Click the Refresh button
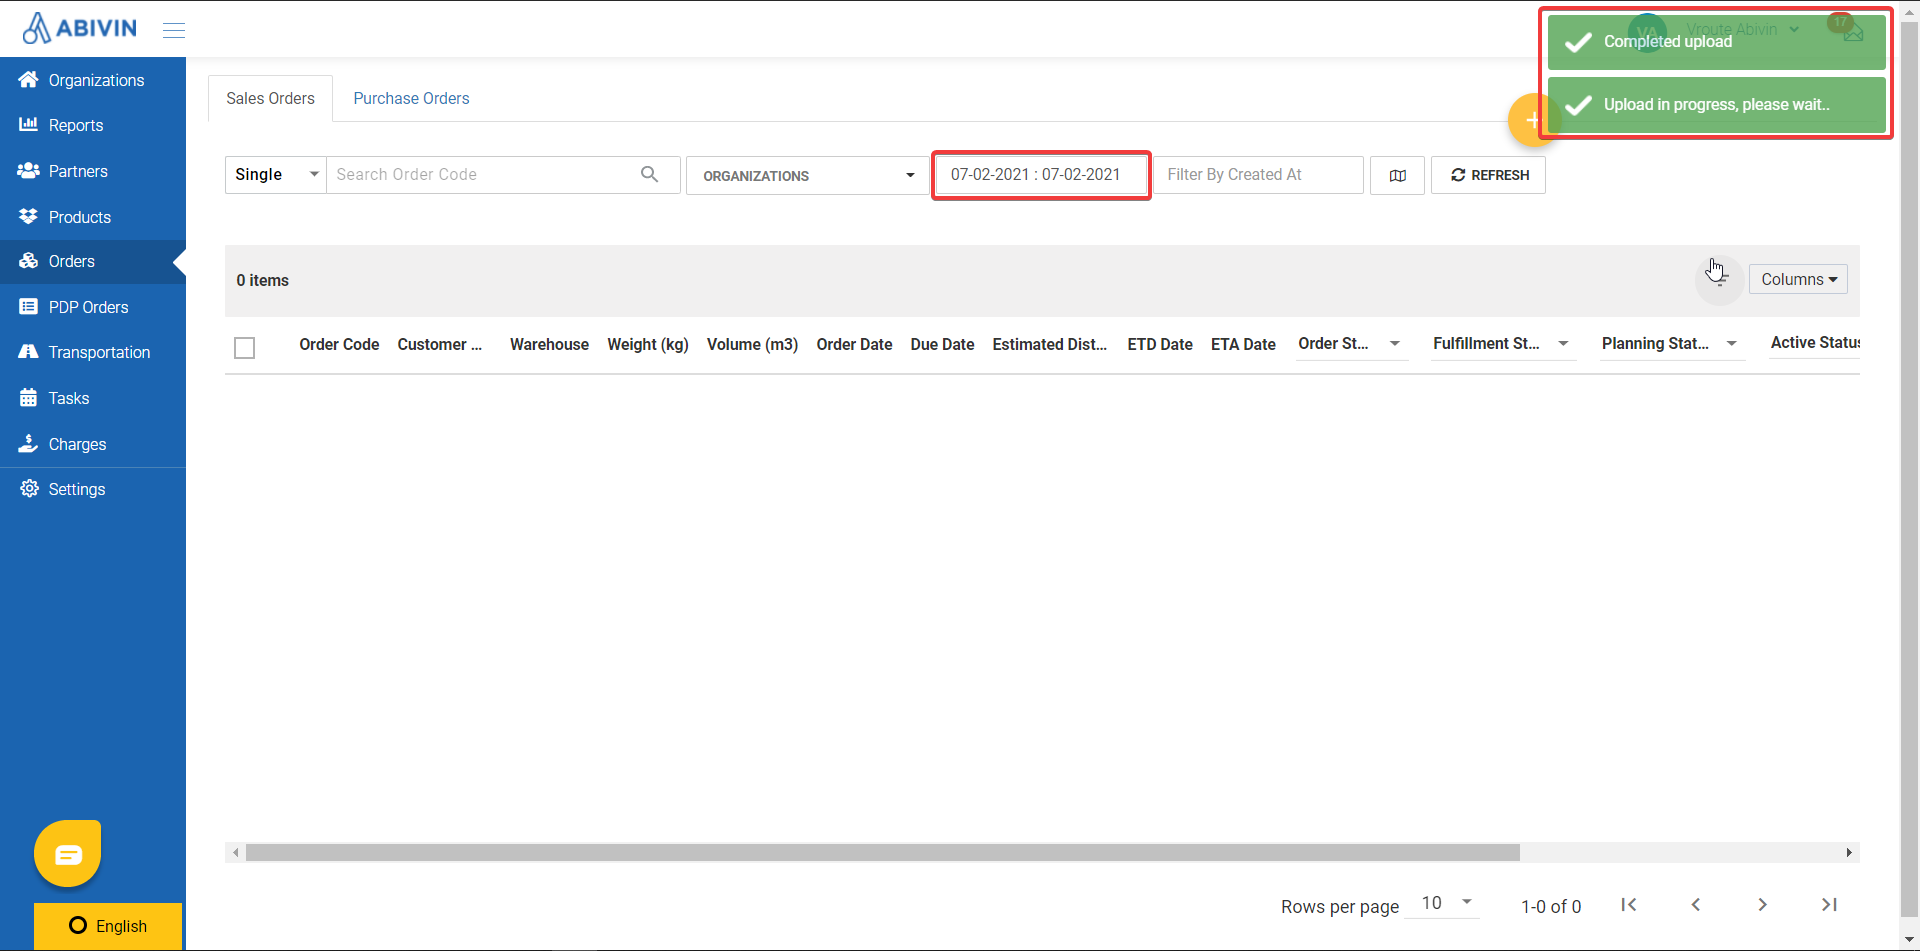This screenshot has width=1920, height=951. pyautogui.click(x=1488, y=175)
